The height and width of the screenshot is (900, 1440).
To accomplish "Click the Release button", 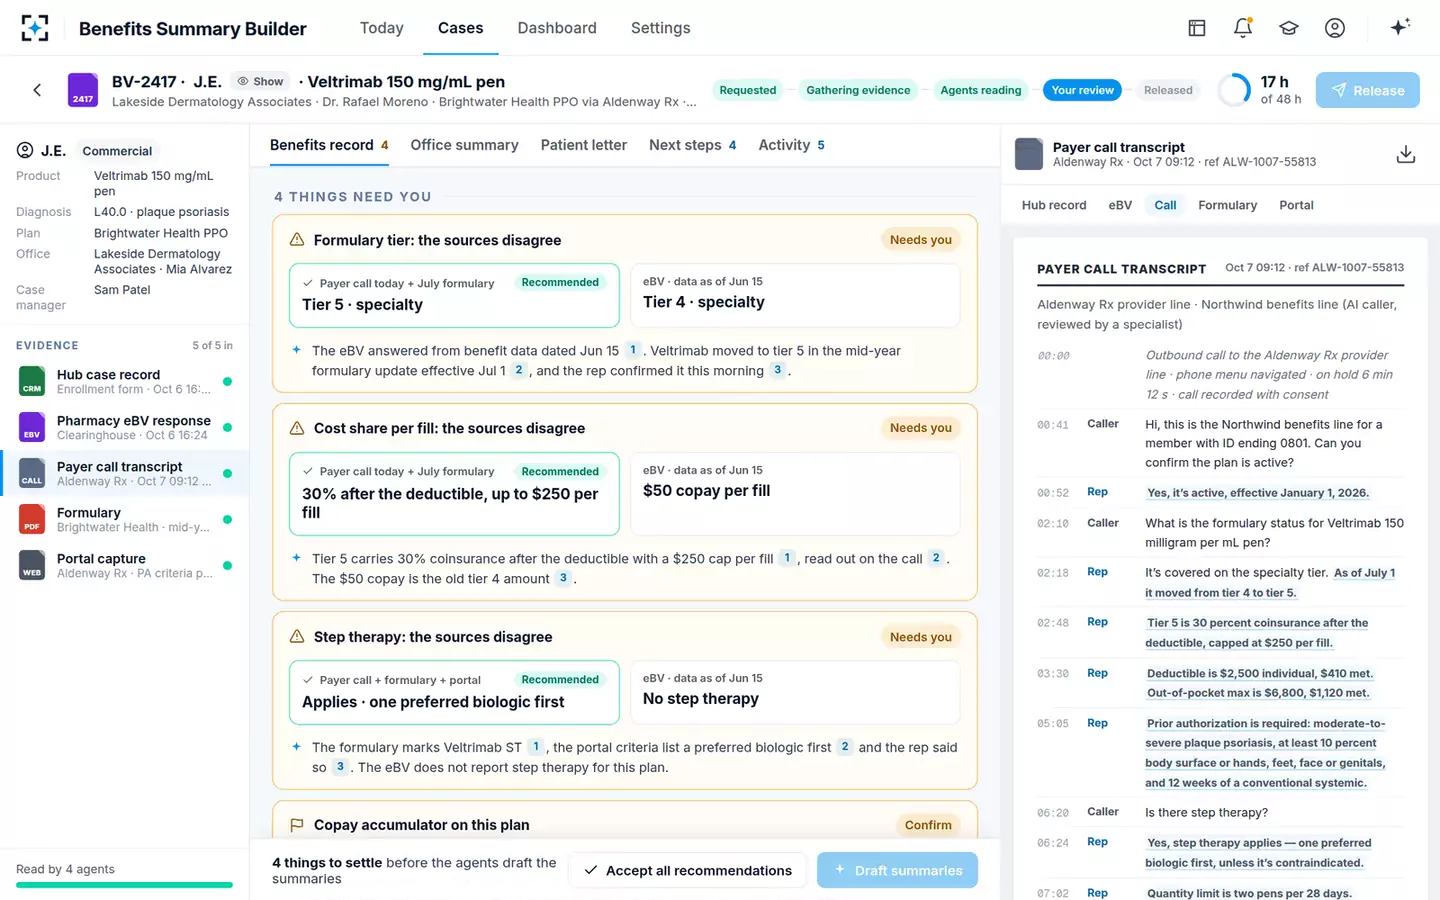I will pos(1367,90).
